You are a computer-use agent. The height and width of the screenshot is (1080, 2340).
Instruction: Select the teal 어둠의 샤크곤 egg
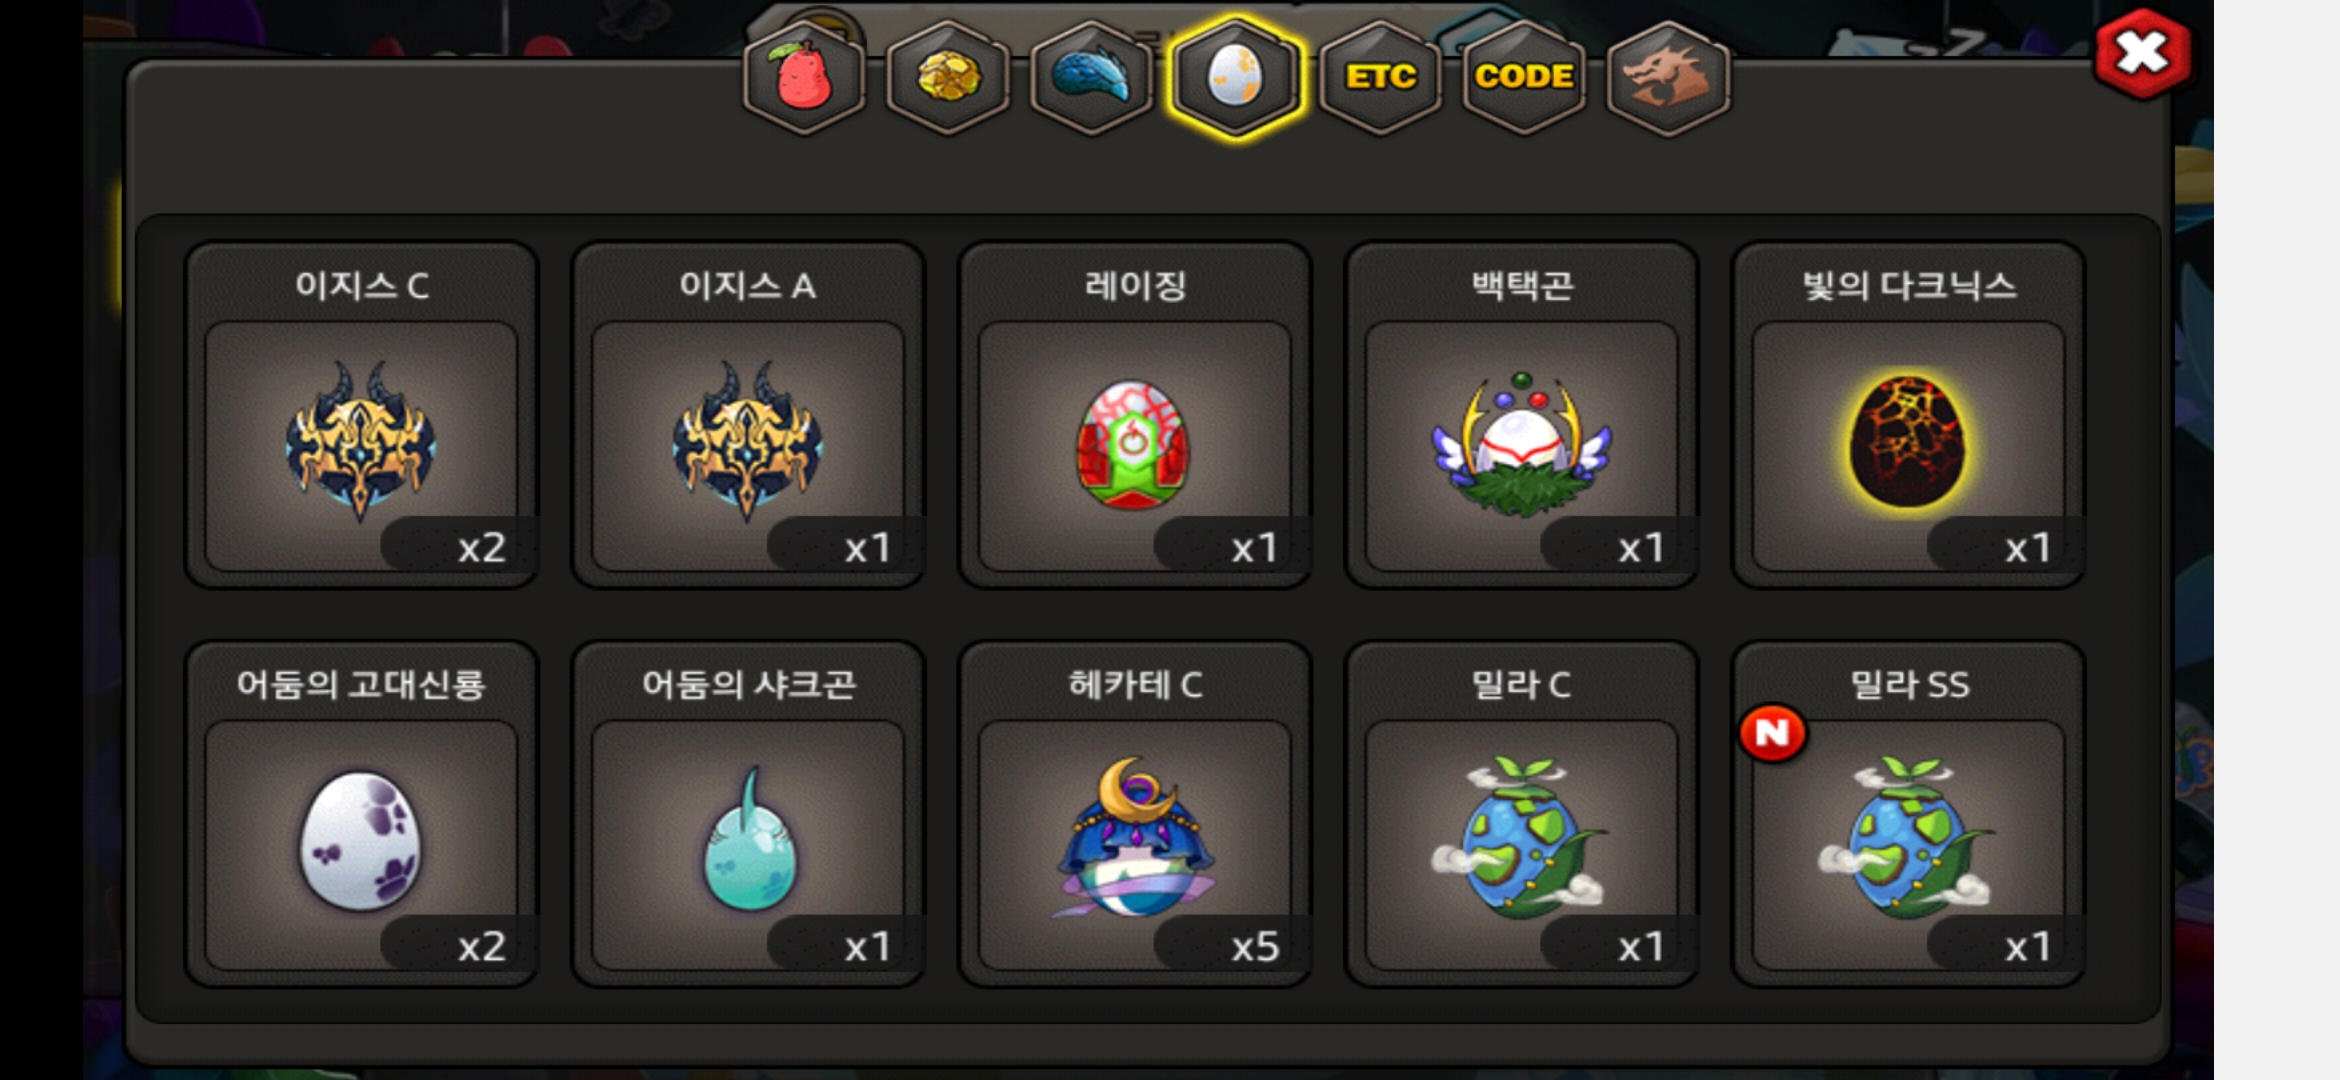point(748,814)
